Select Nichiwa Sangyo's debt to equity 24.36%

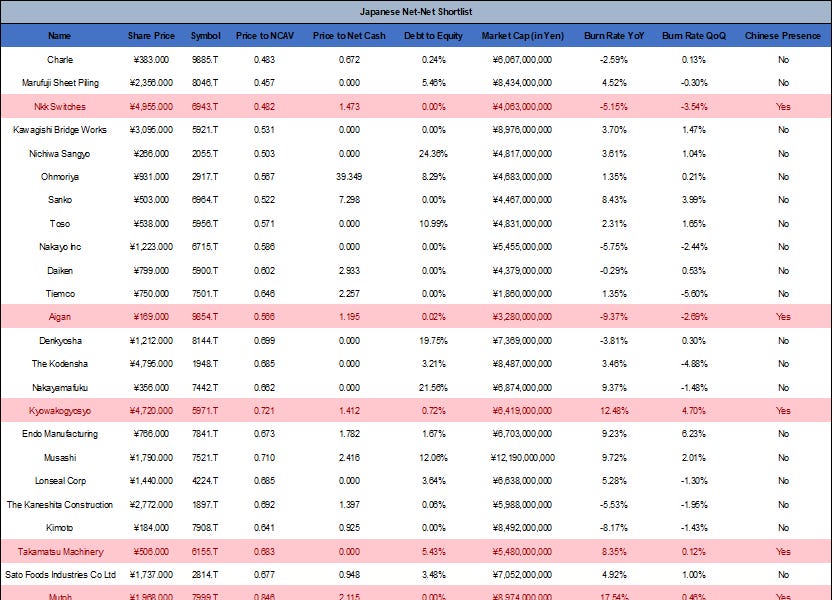pyautogui.click(x=432, y=153)
